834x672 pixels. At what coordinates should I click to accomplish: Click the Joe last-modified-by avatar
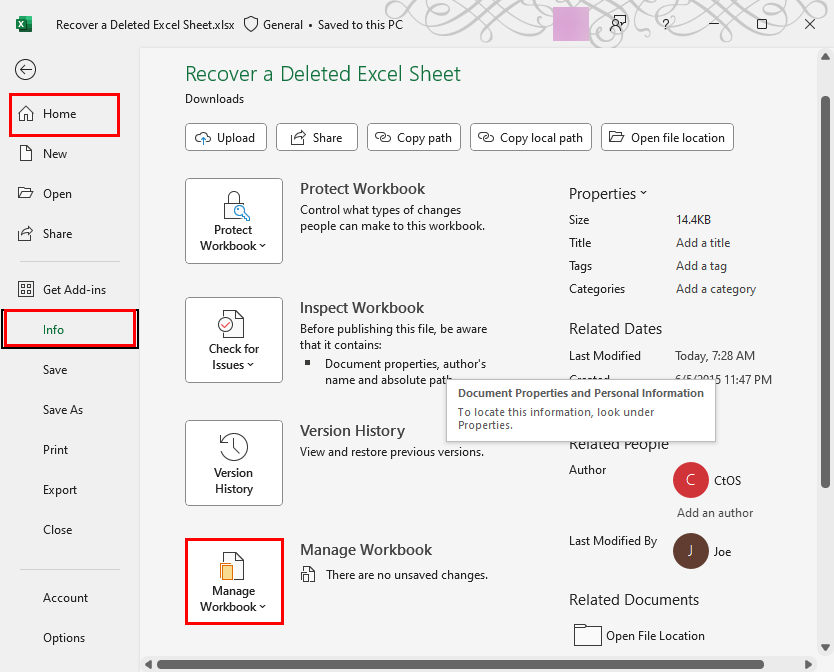click(x=690, y=551)
